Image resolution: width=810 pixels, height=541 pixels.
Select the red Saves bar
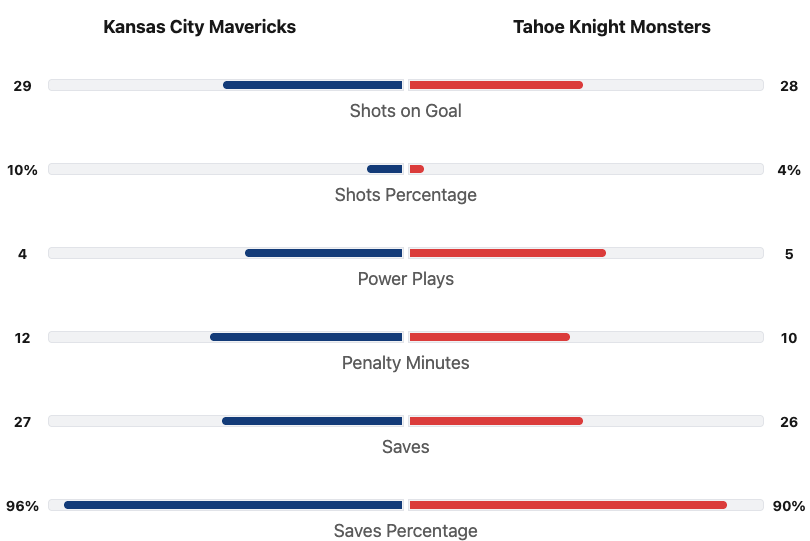[x=496, y=421]
